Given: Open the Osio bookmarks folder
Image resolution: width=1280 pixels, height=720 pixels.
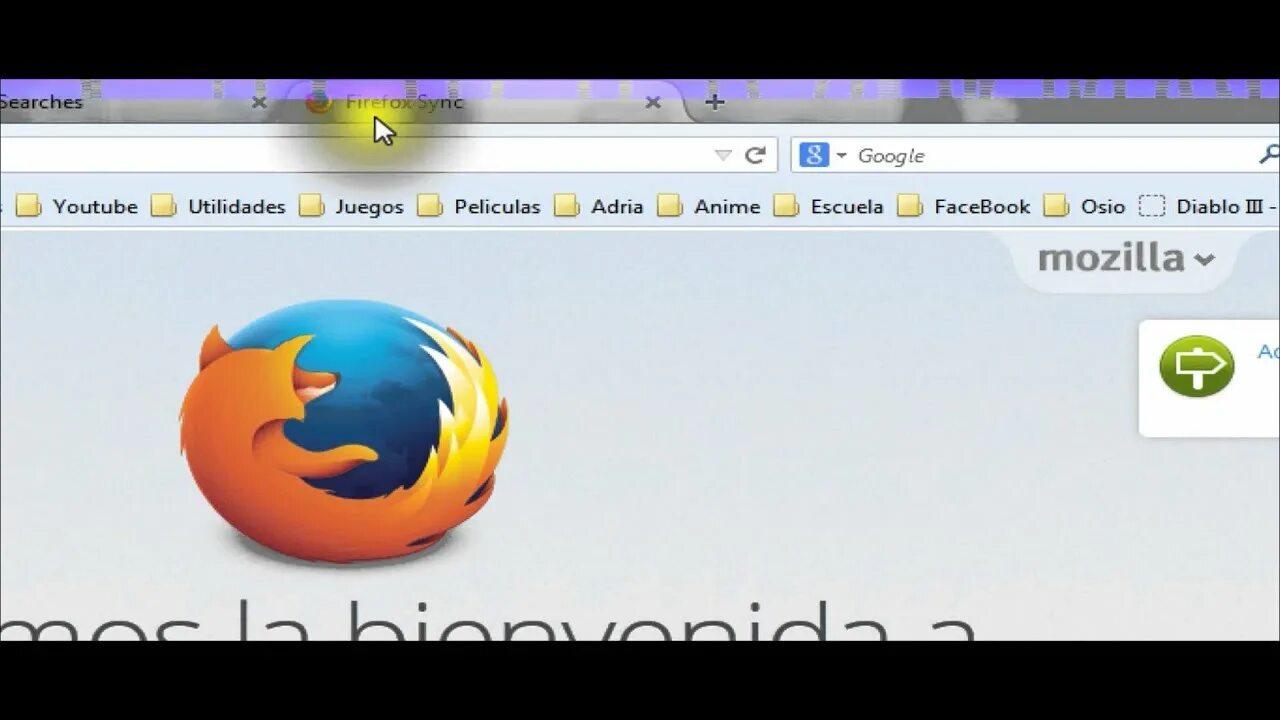Looking at the screenshot, I should coord(1084,206).
